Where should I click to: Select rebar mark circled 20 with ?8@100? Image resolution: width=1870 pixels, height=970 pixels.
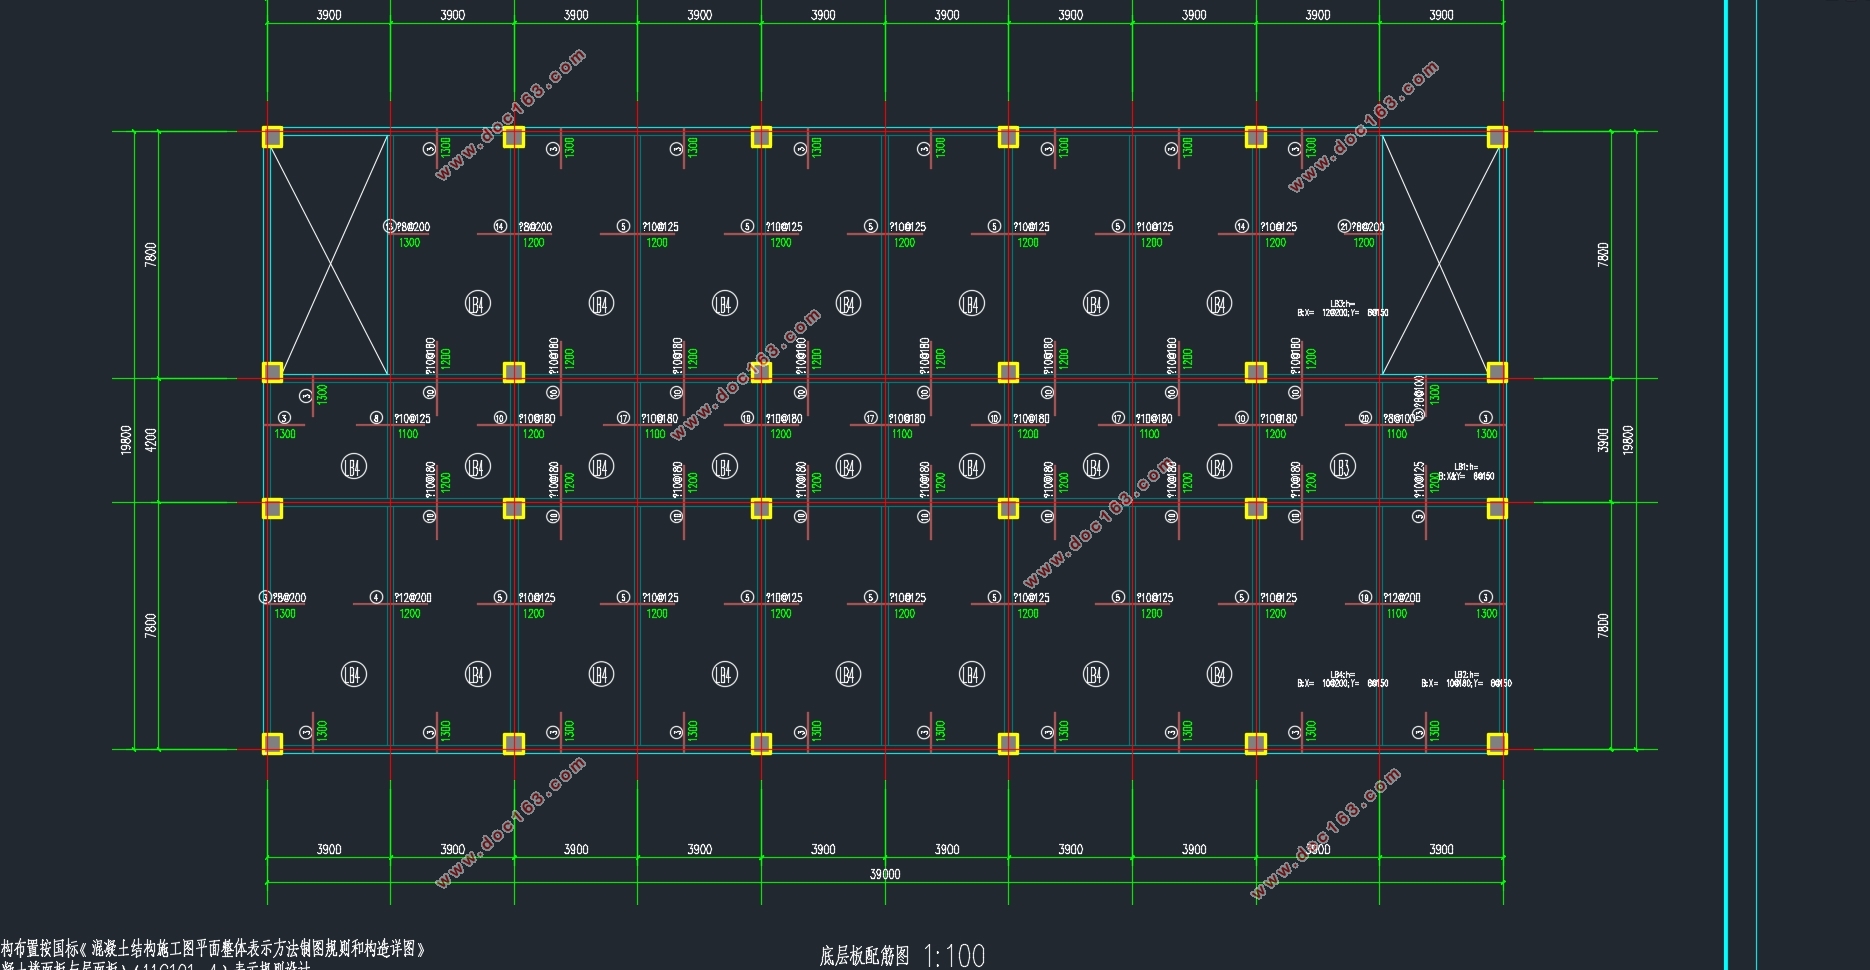click(1389, 418)
